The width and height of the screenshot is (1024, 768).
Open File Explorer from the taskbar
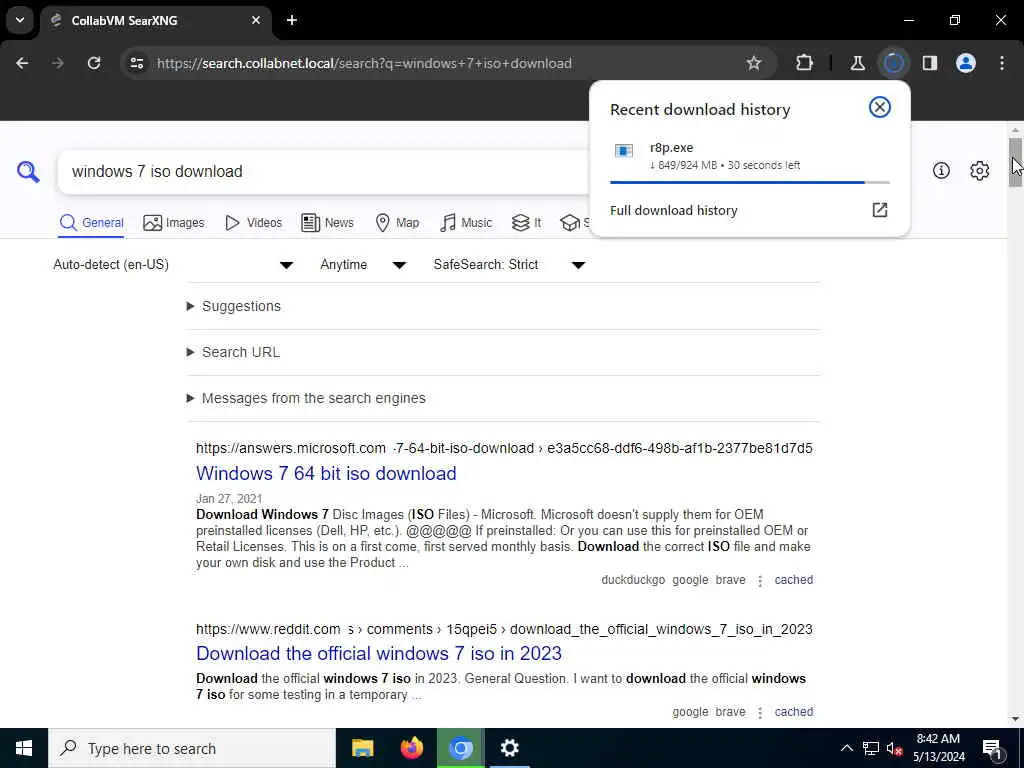click(362, 748)
